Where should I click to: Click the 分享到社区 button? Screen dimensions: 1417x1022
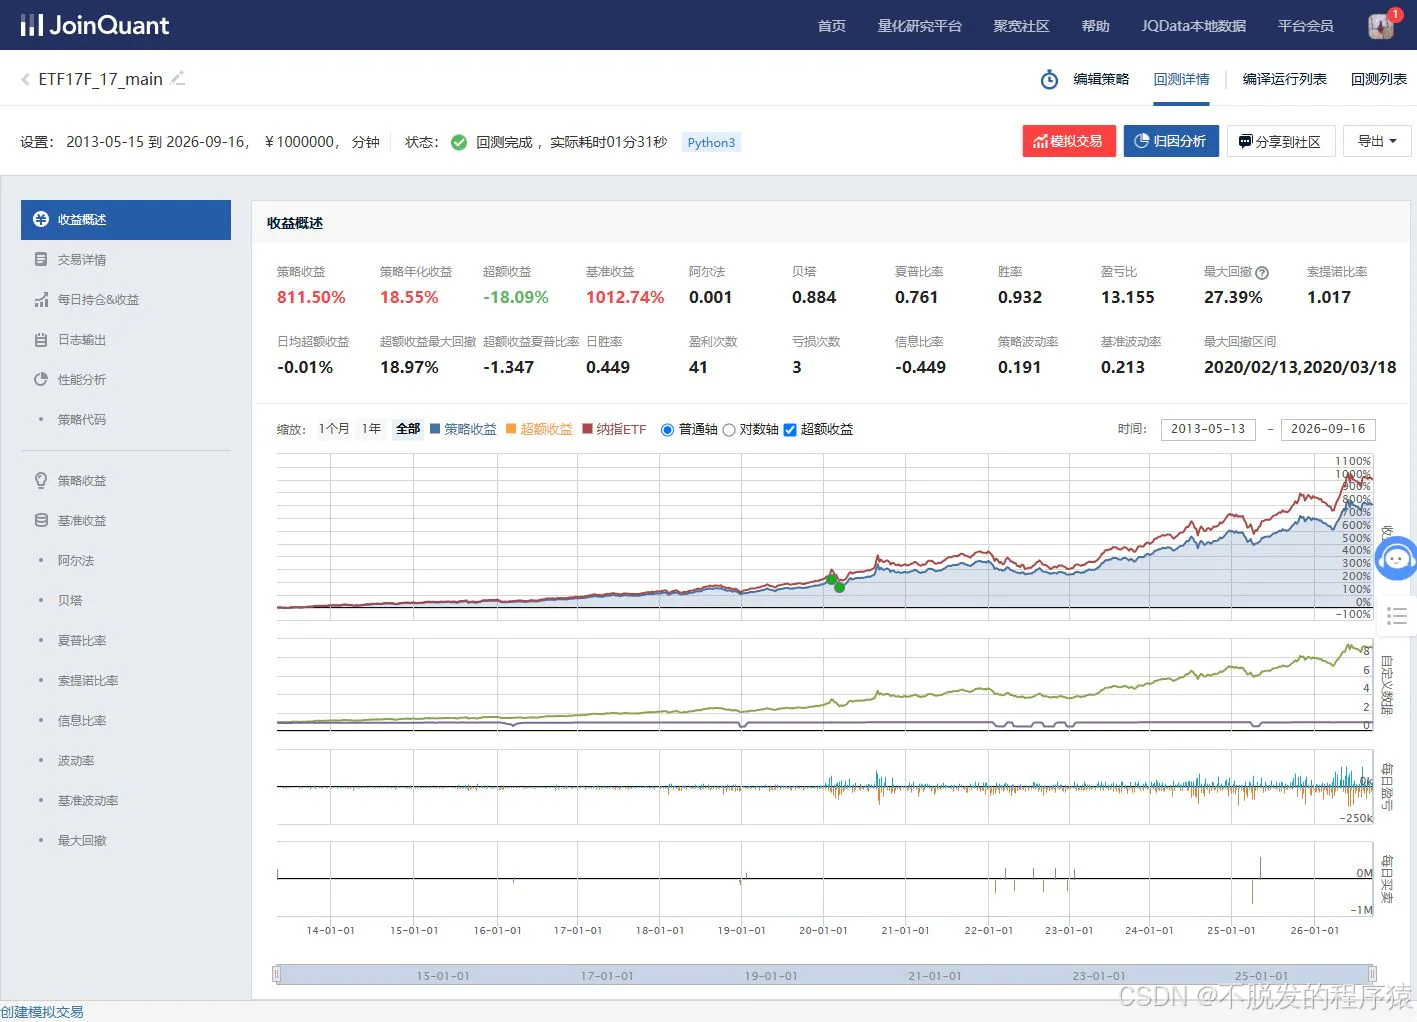point(1281,141)
